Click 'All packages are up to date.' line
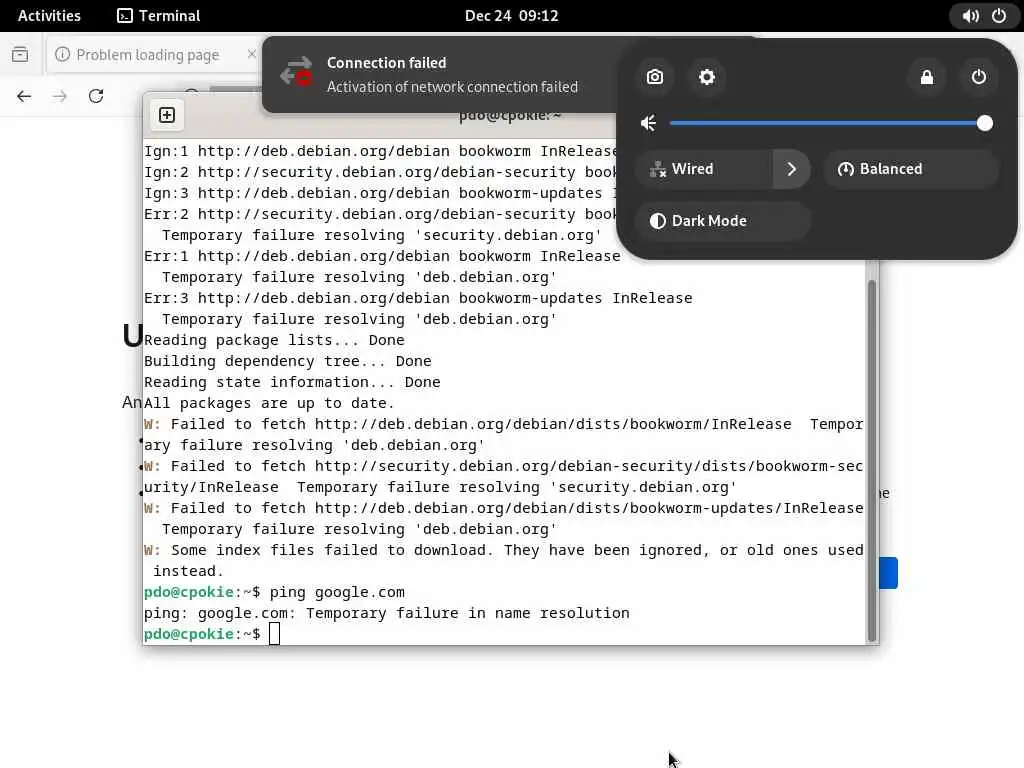The image size is (1024, 768). click(269, 403)
